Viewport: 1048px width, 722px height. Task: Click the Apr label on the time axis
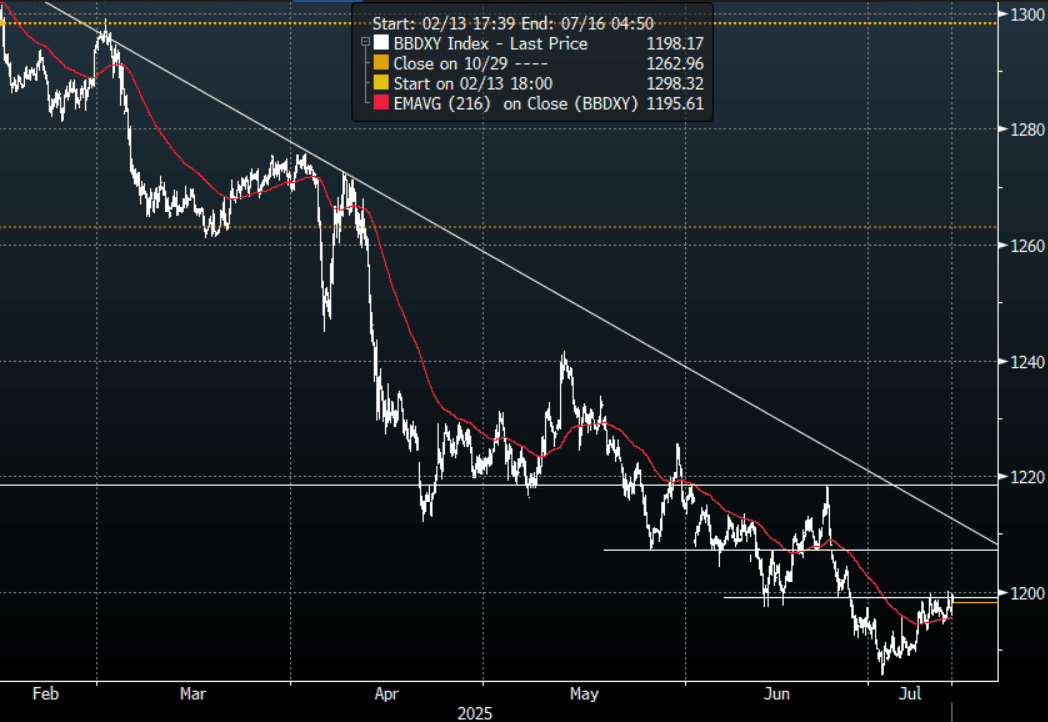[386, 694]
